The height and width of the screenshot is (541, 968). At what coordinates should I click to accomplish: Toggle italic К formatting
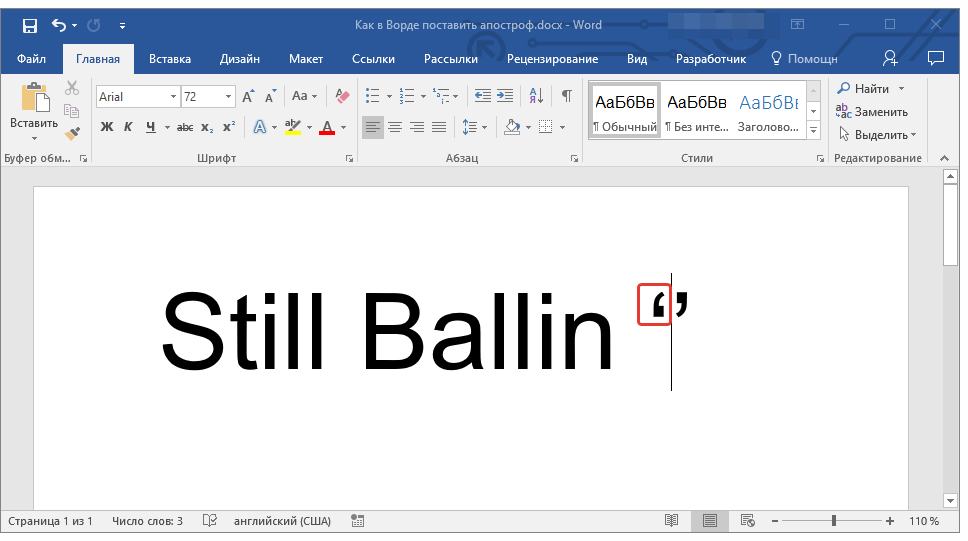pyautogui.click(x=128, y=127)
